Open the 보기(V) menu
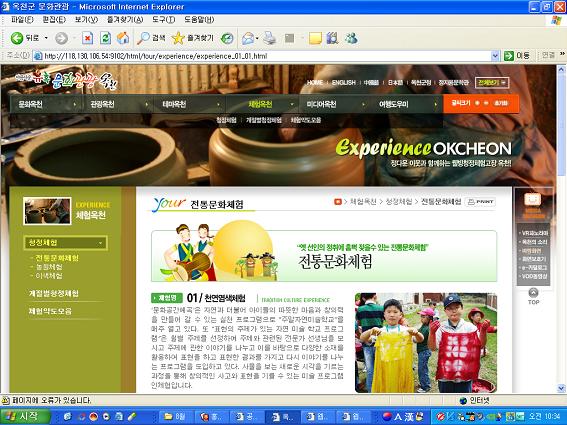 [x=86, y=20]
